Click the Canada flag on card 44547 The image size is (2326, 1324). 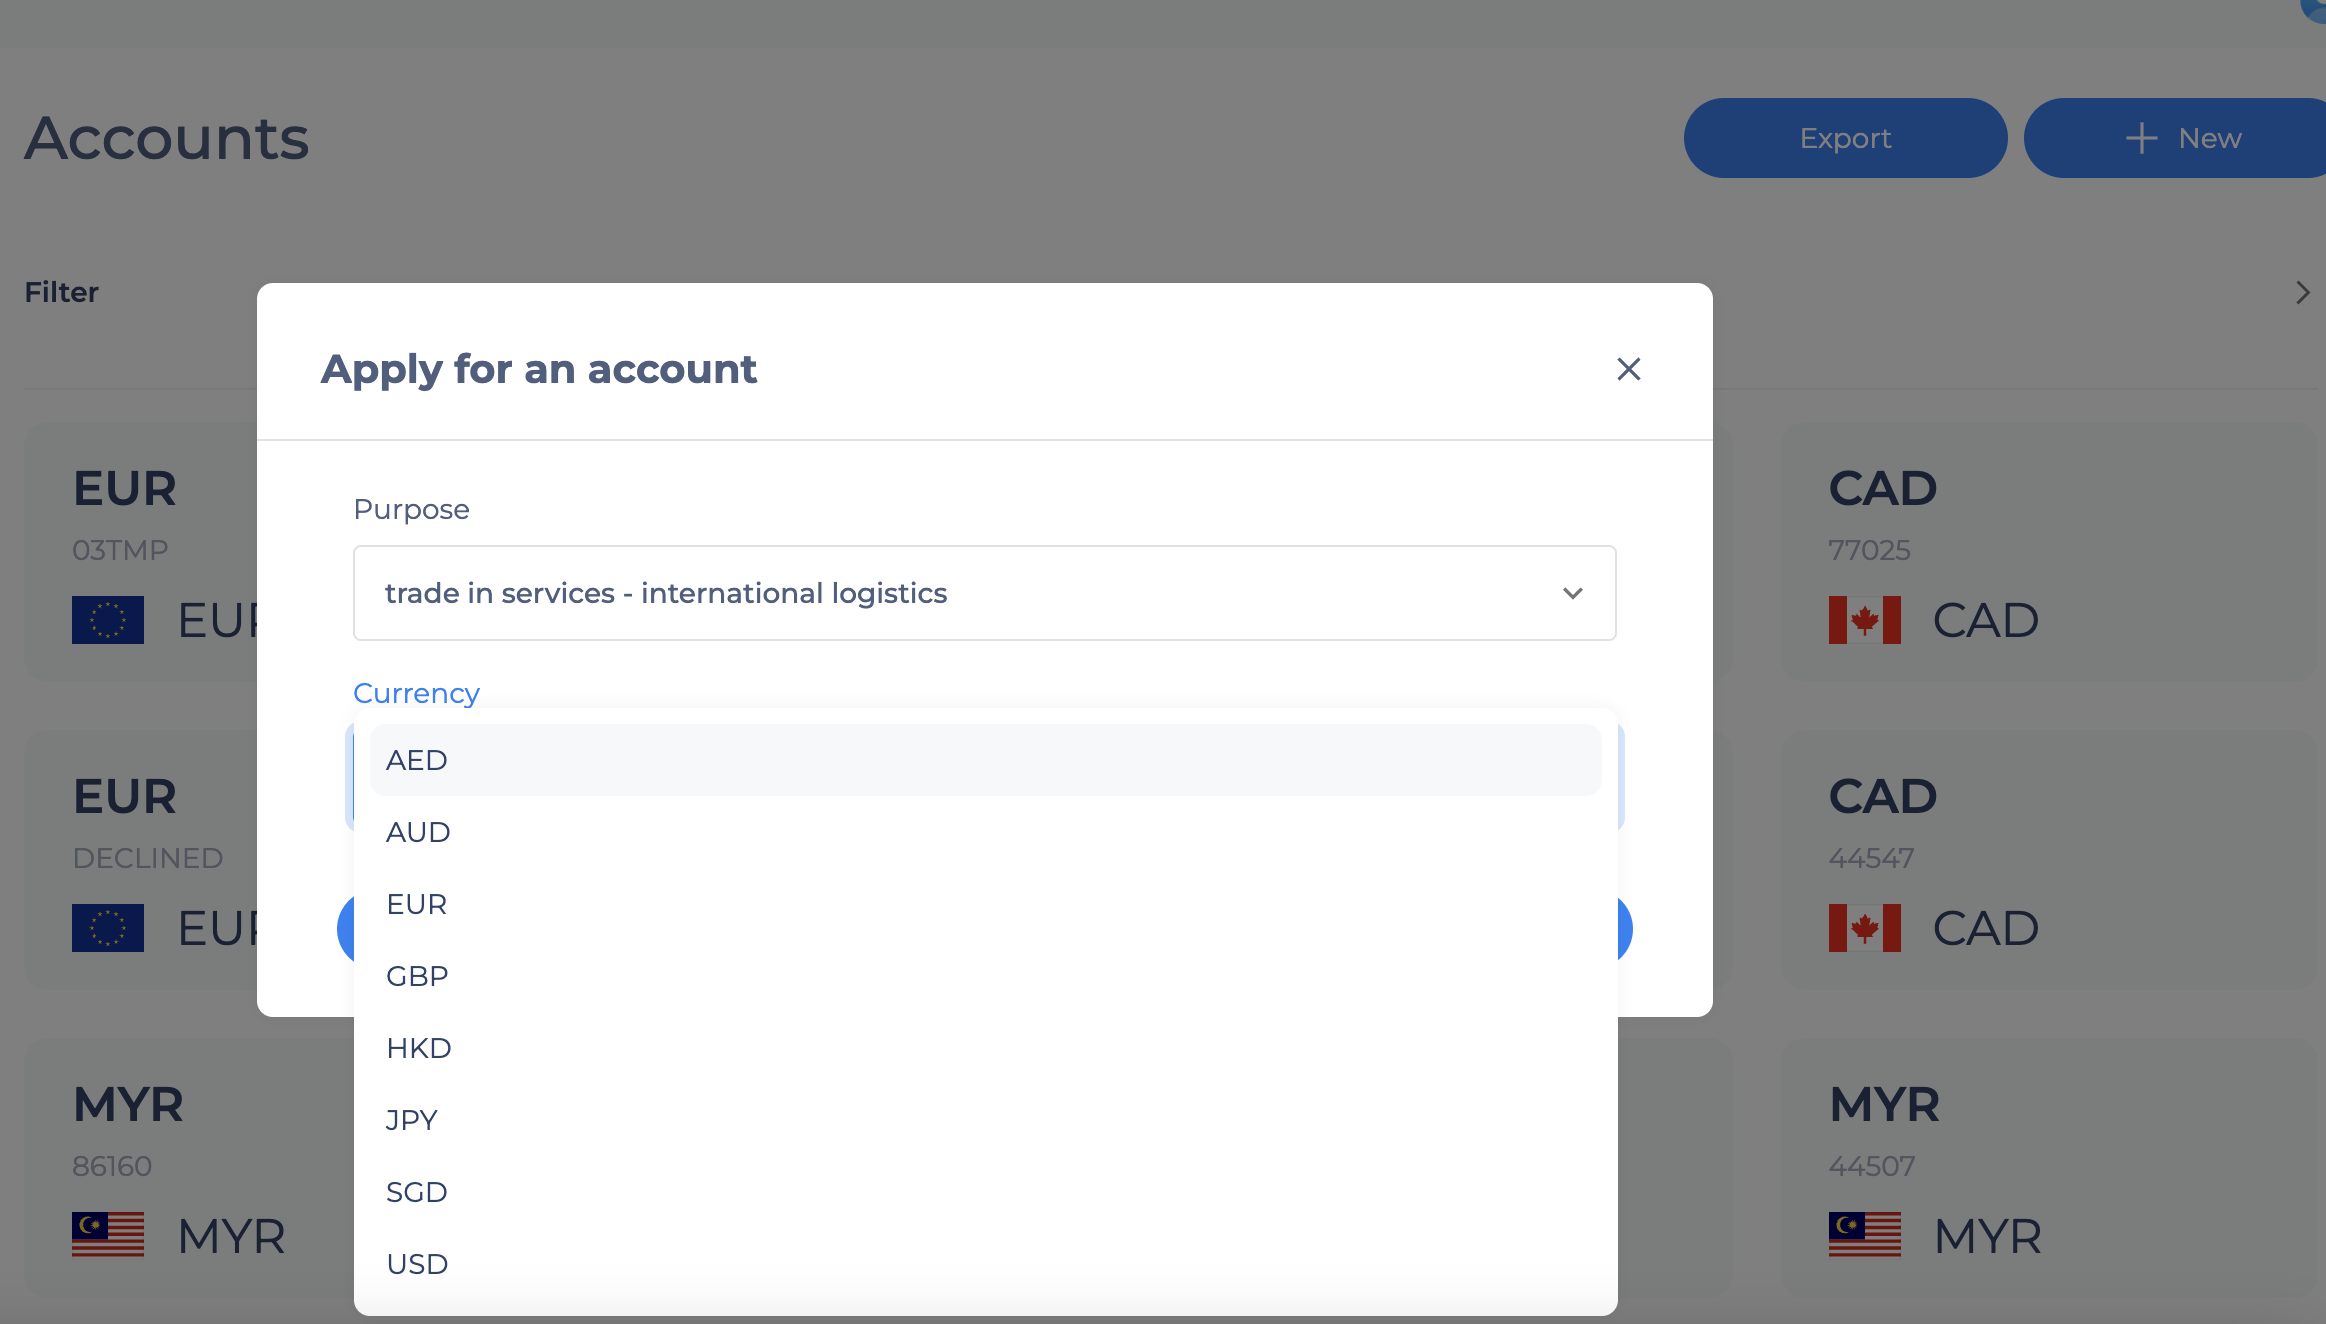point(1864,928)
